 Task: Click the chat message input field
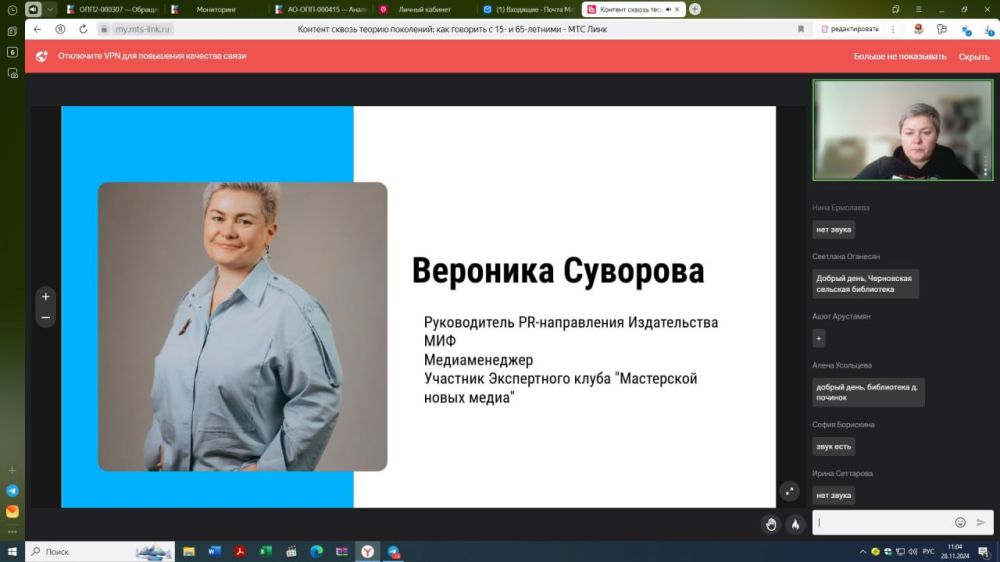[x=883, y=522]
